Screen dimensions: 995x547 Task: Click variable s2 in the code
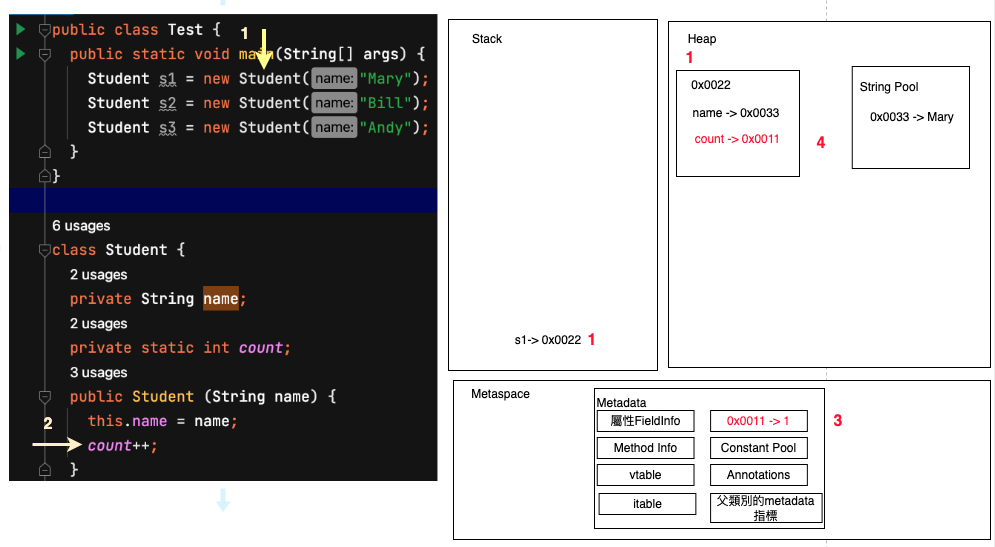point(168,103)
